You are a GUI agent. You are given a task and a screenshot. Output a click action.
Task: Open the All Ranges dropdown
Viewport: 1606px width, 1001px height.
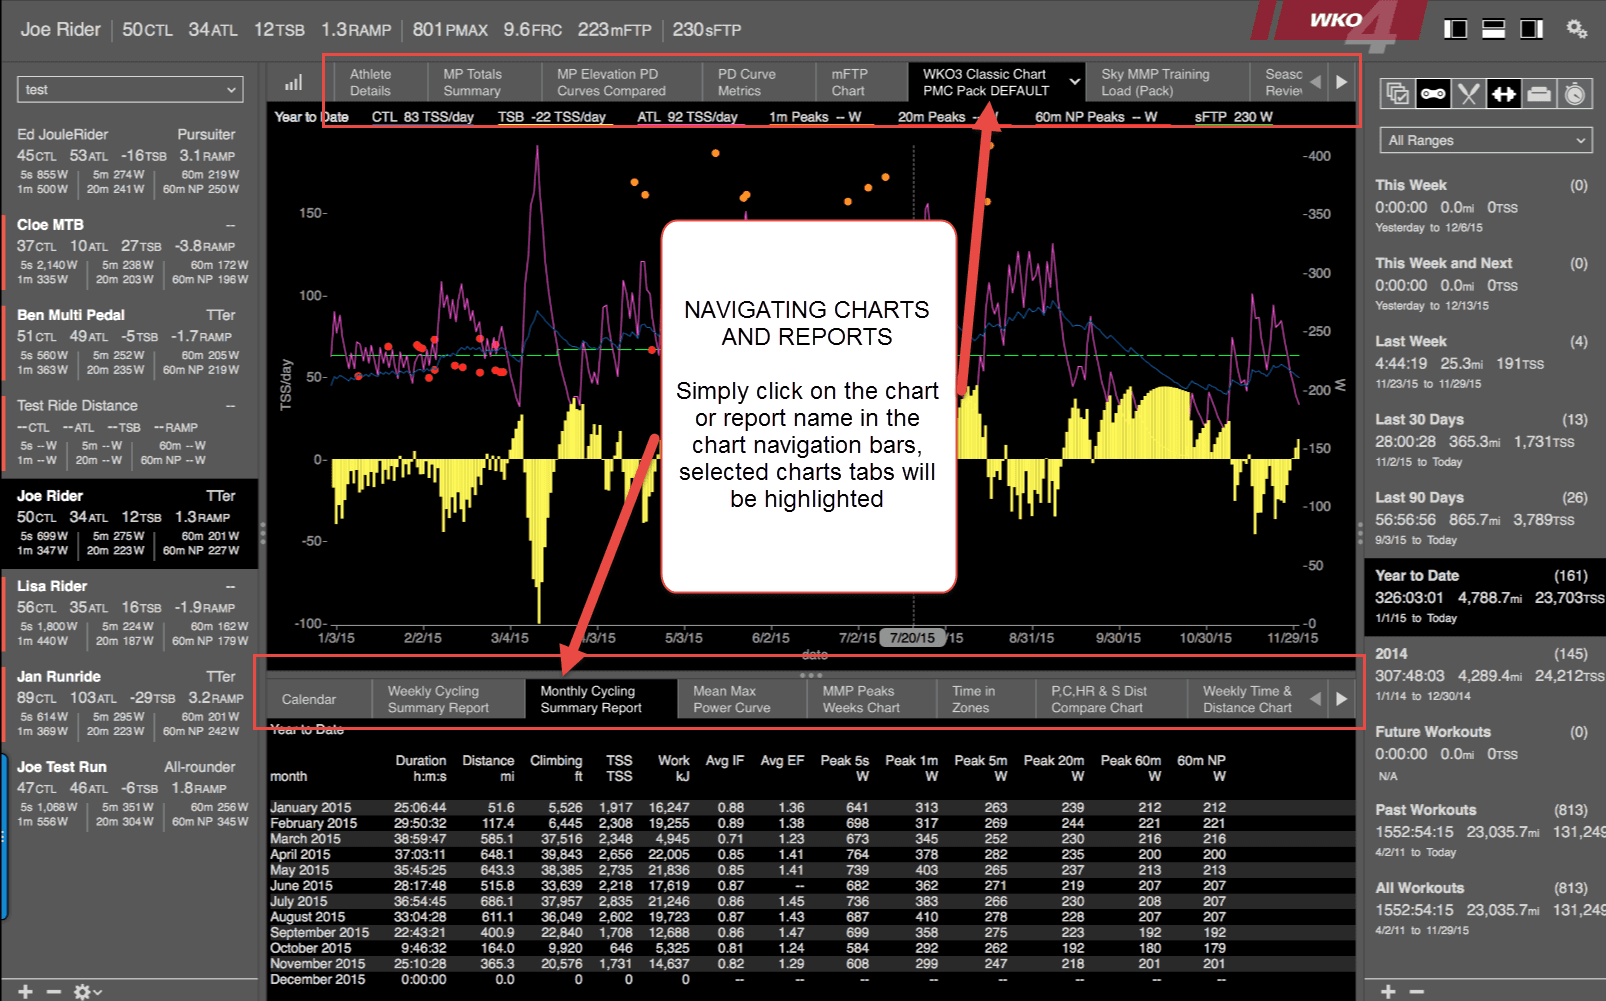[1485, 140]
